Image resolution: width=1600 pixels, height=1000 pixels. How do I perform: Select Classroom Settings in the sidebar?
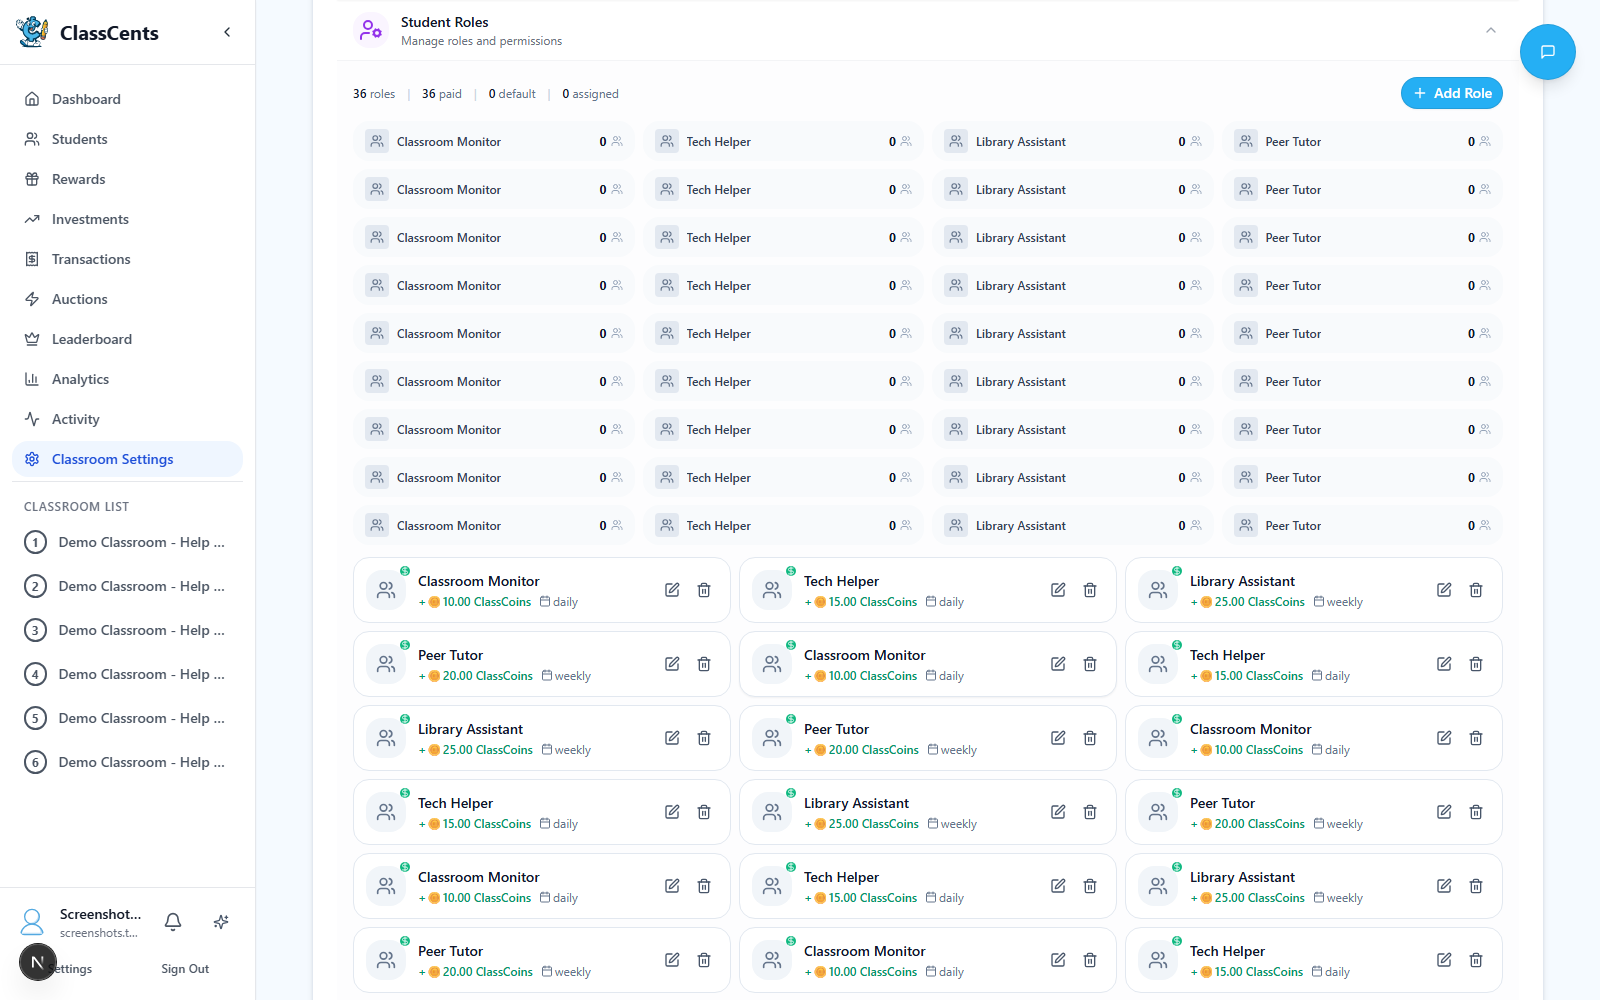127,459
